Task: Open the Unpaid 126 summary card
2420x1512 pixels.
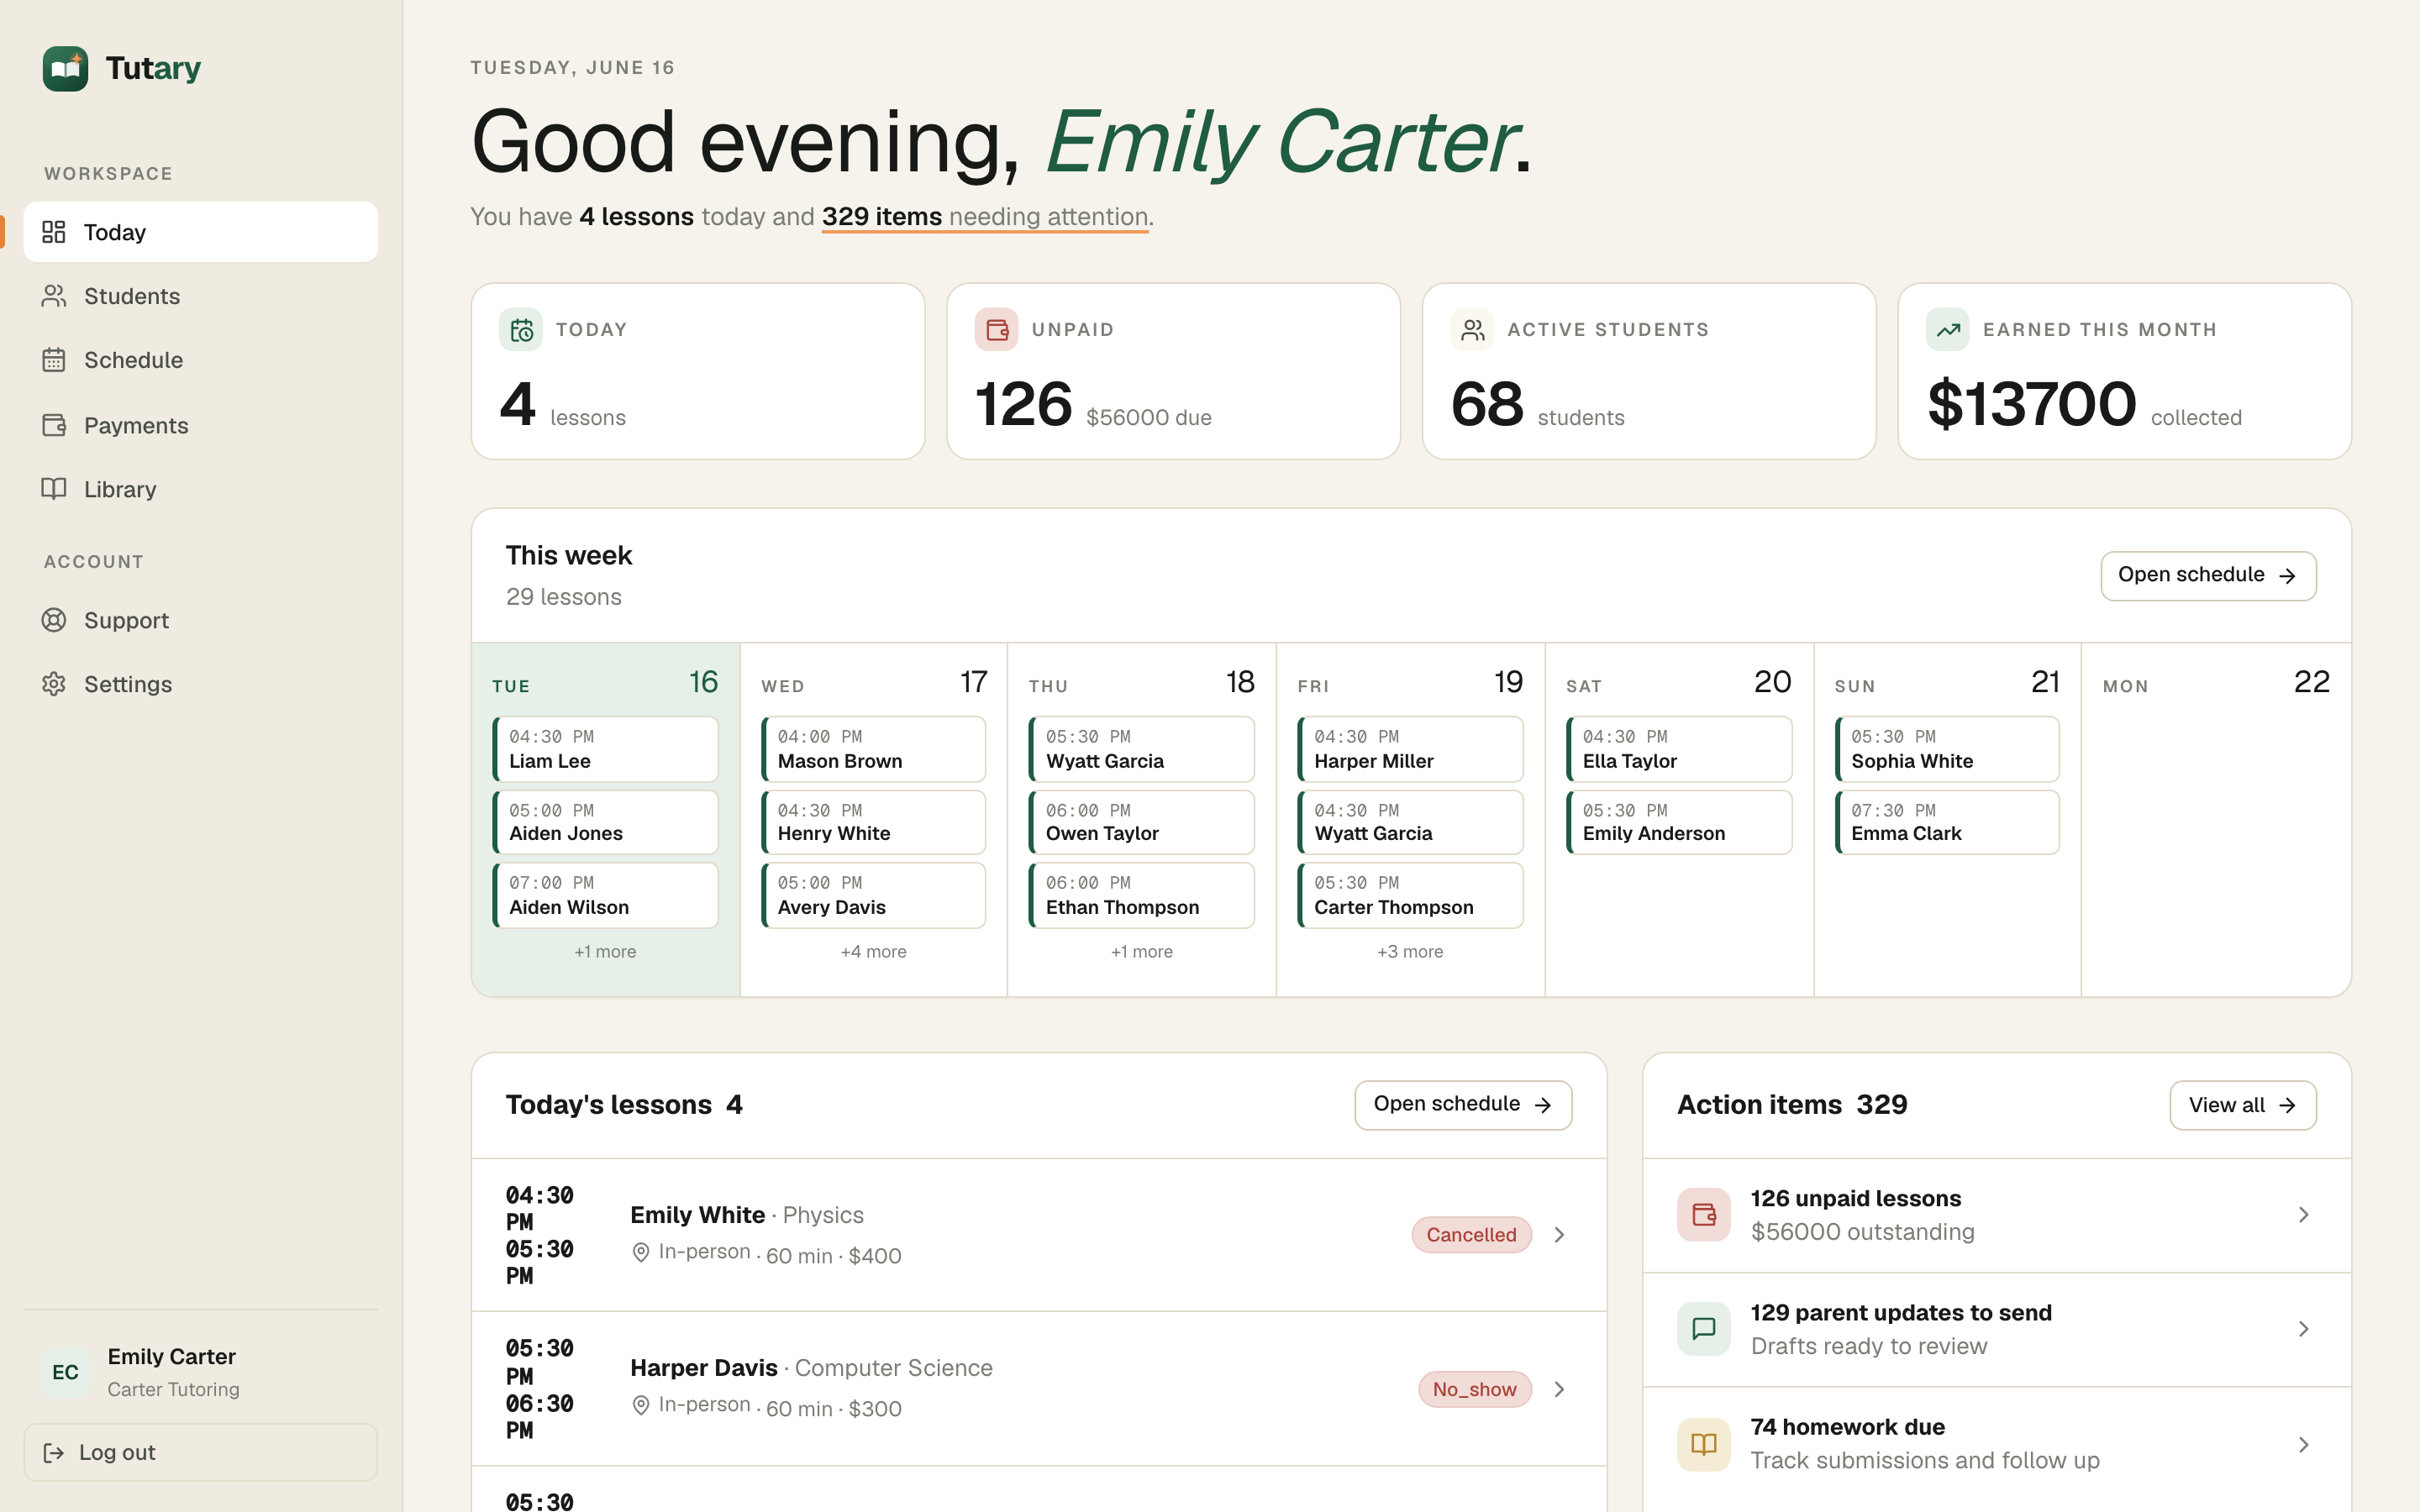Action: [x=1173, y=371]
